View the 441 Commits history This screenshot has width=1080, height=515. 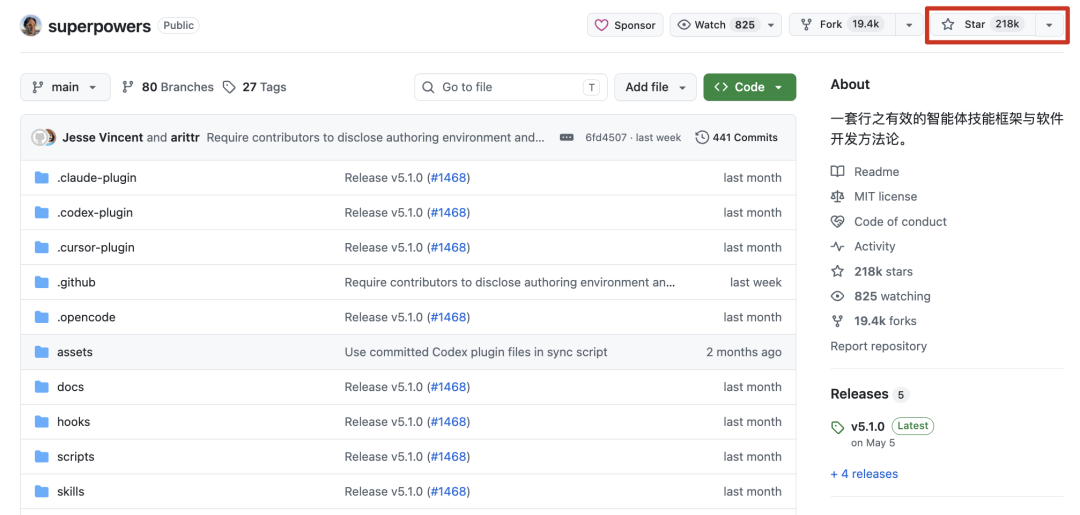(737, 138)
